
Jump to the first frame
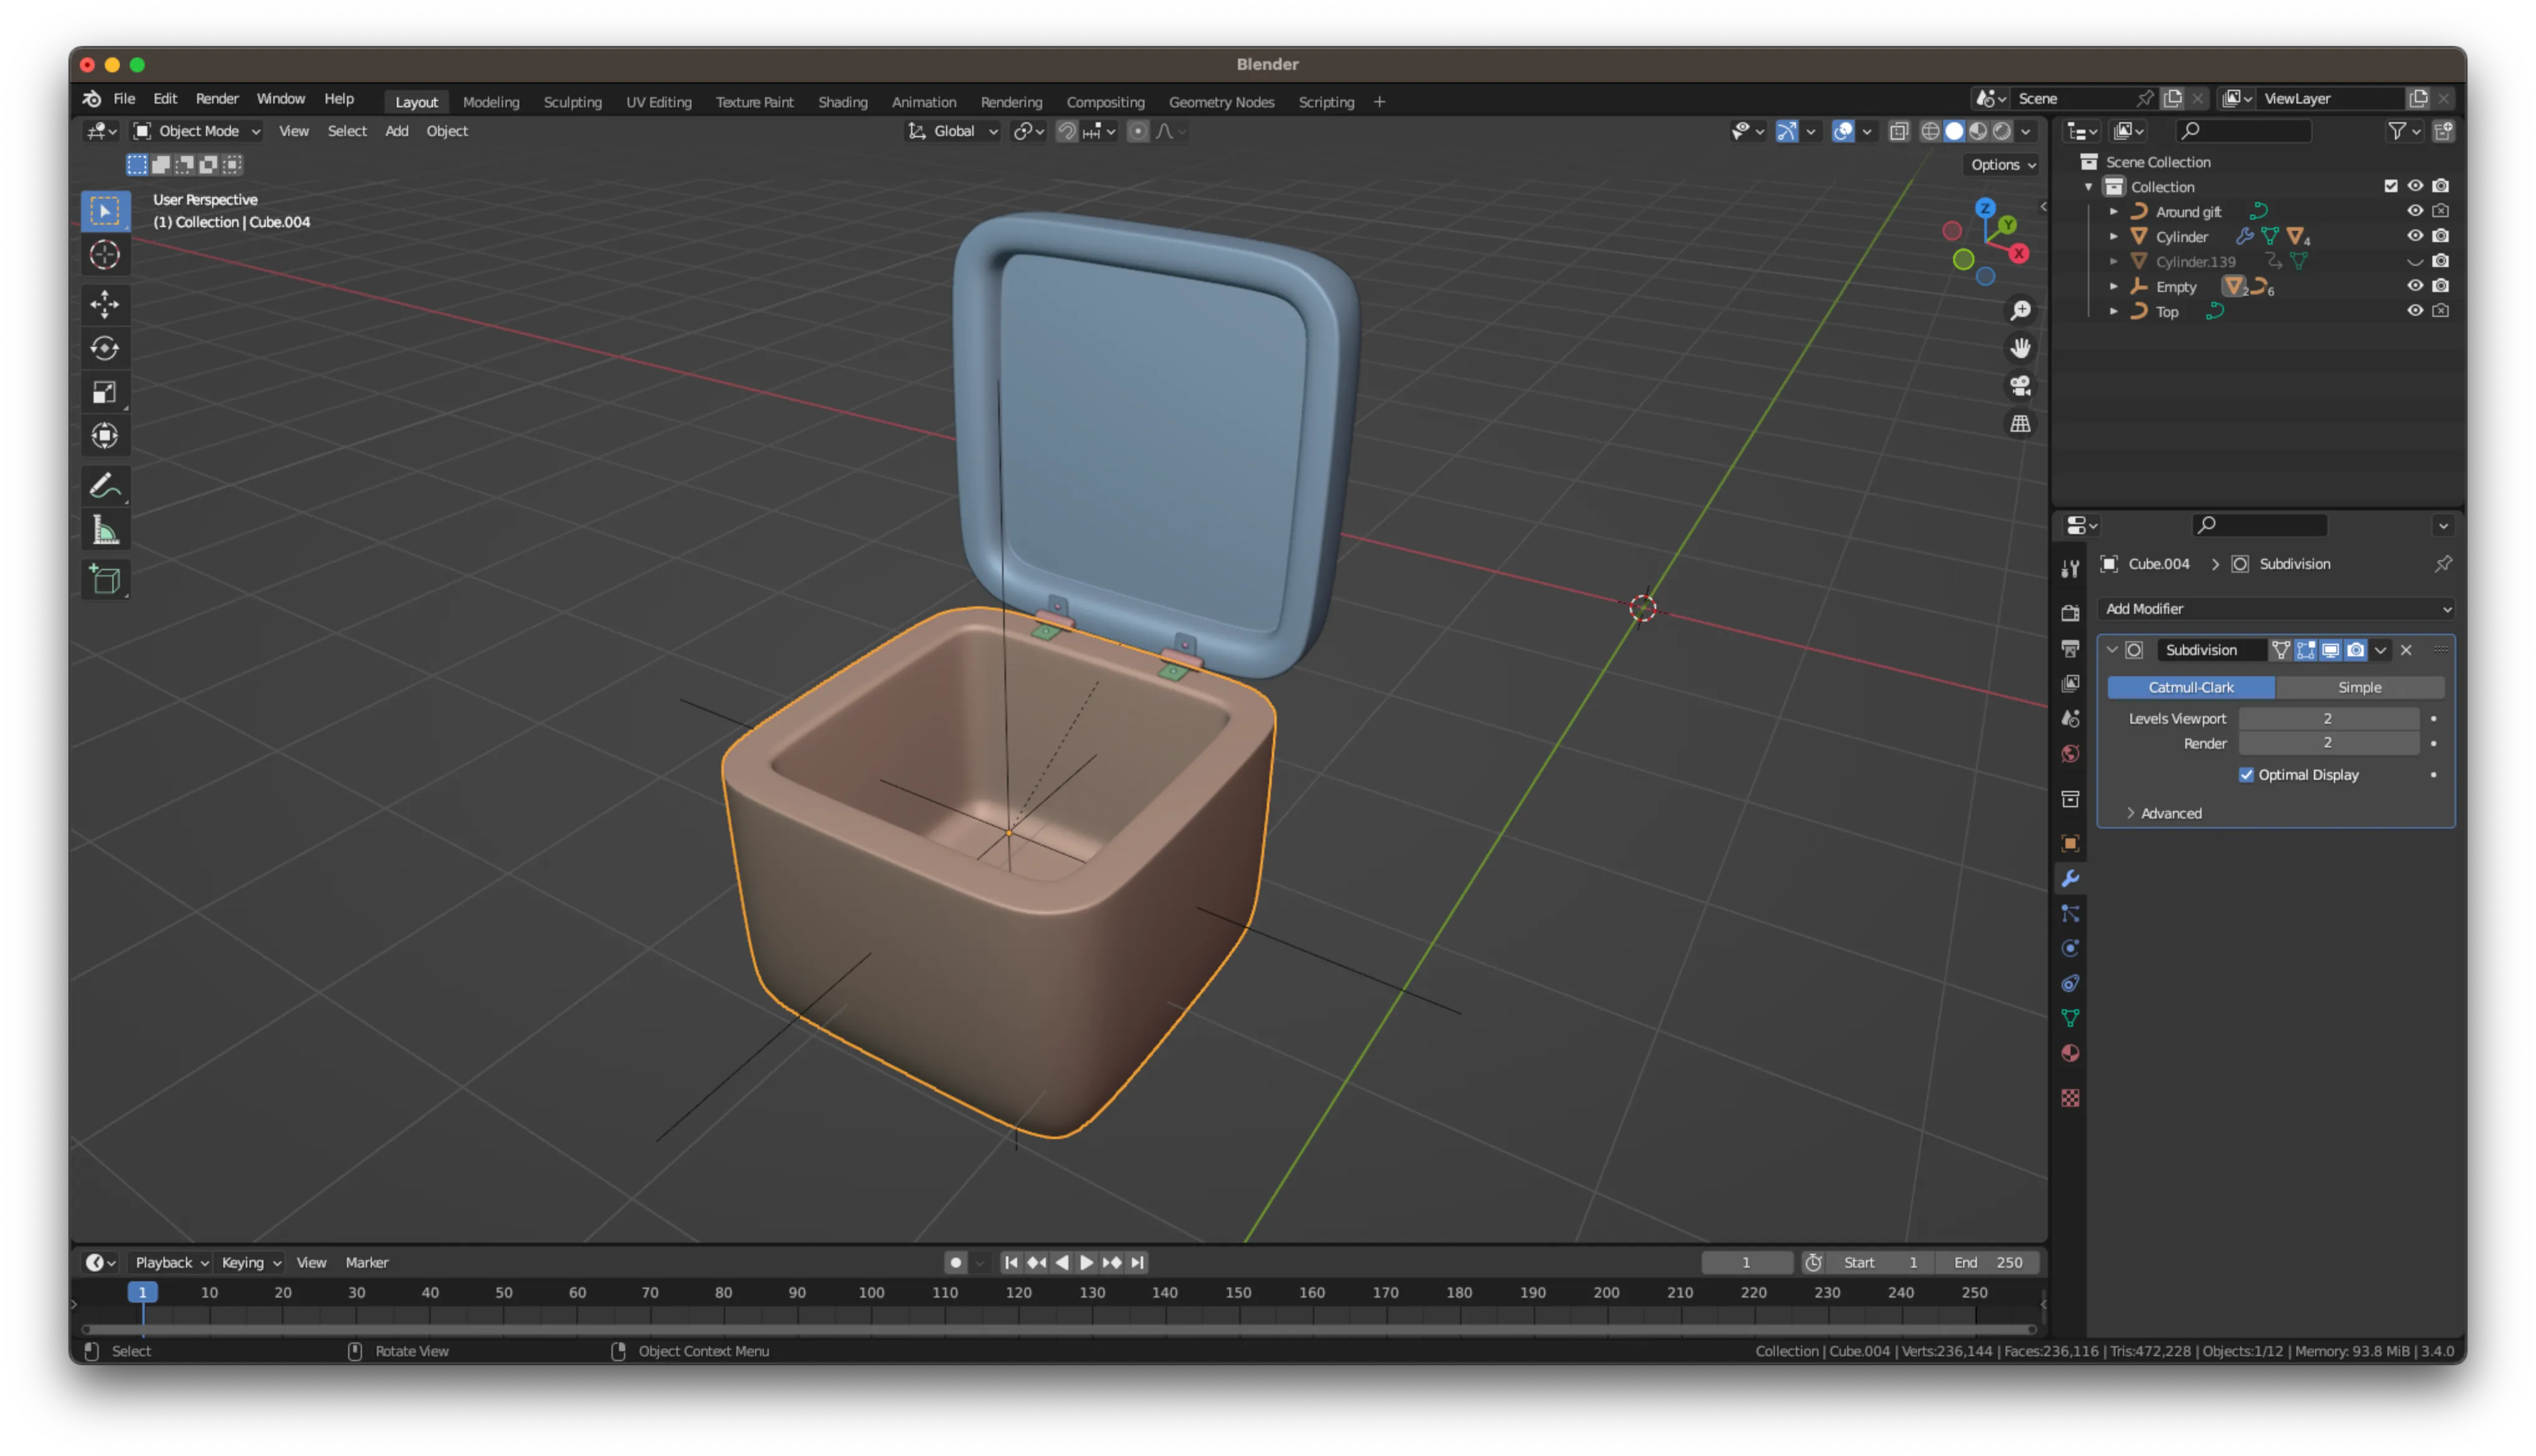tap(1011, 1263)
